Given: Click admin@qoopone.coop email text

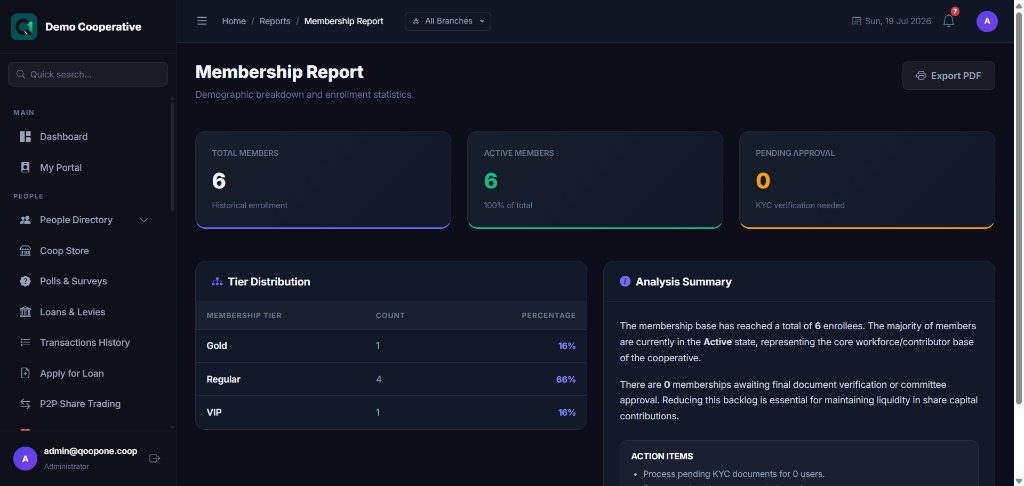Looking at the screenshot, I should [x=90, y=451].
